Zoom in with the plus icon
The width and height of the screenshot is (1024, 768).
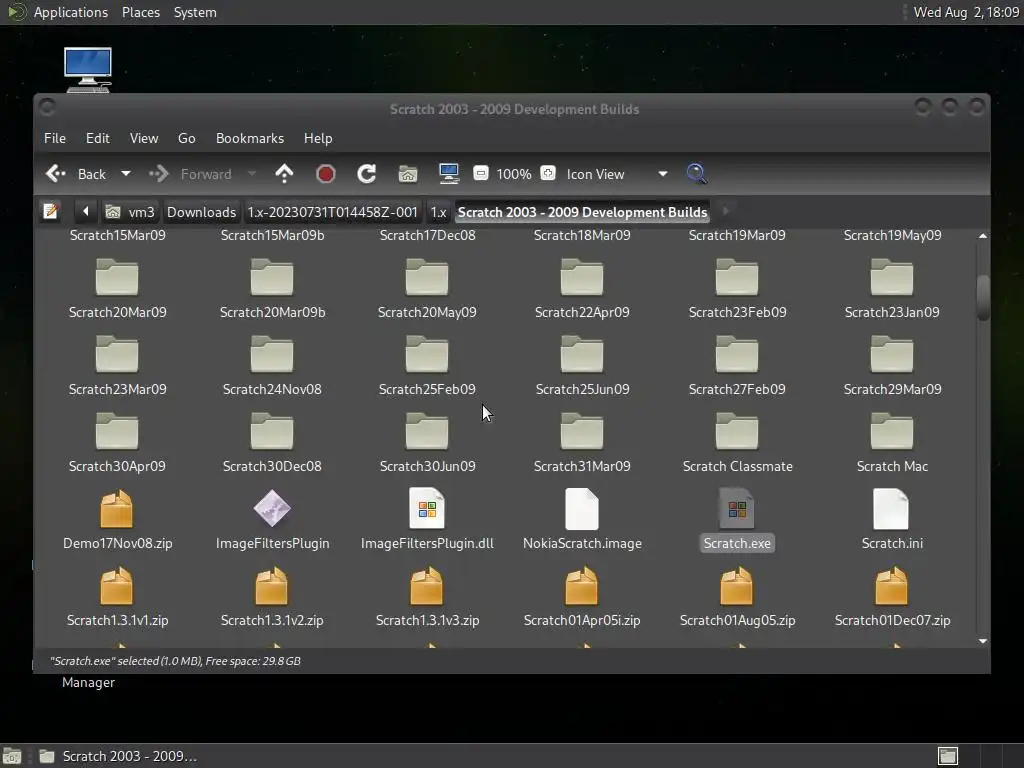pos(548,173)
